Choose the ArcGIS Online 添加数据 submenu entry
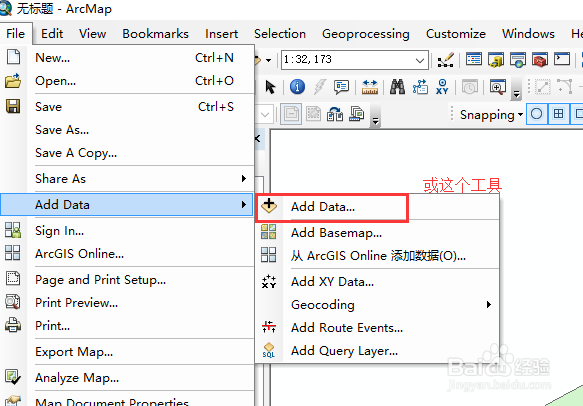 pyautogui.click(x=377, y=256)
